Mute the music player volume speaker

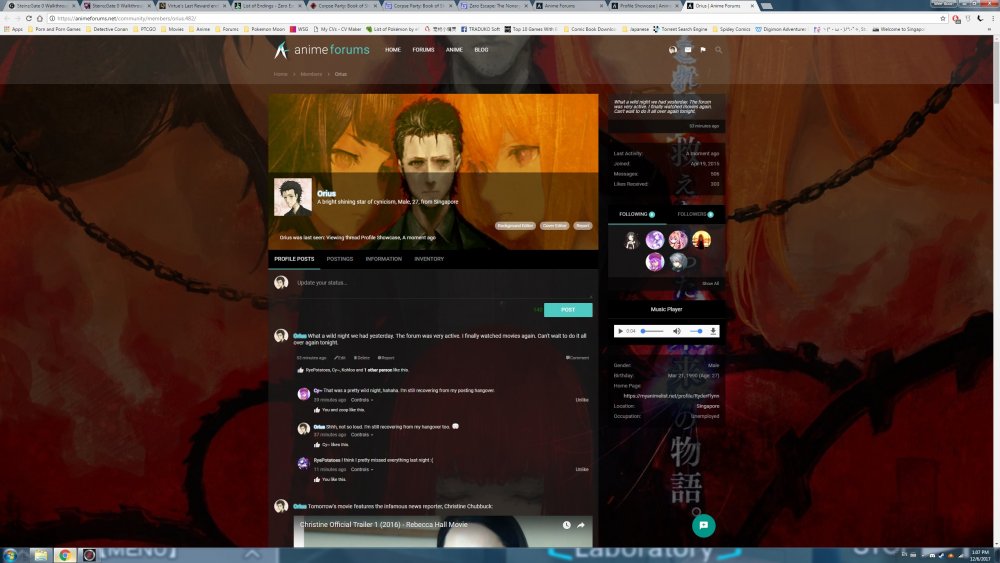tap(677, 331)
